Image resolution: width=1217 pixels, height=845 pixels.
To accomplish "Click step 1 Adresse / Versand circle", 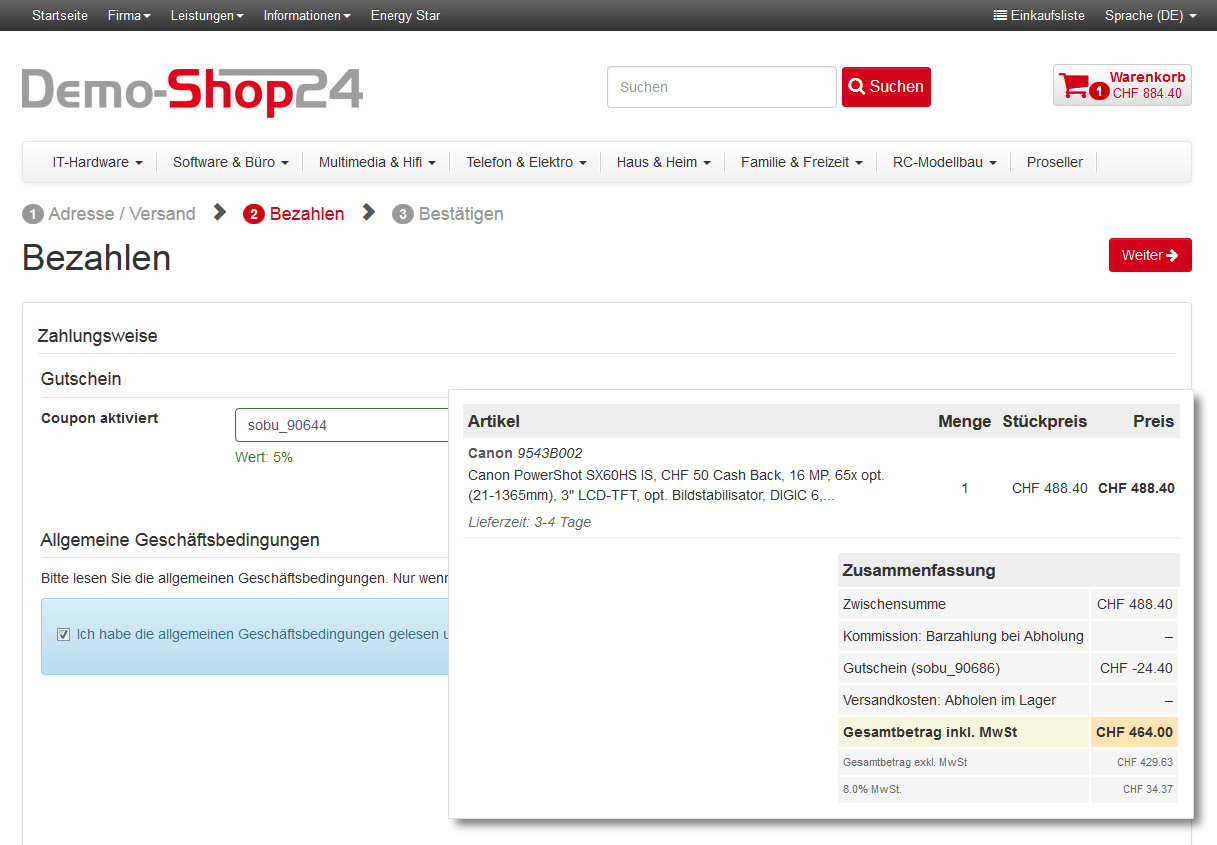I will (33, 214).
